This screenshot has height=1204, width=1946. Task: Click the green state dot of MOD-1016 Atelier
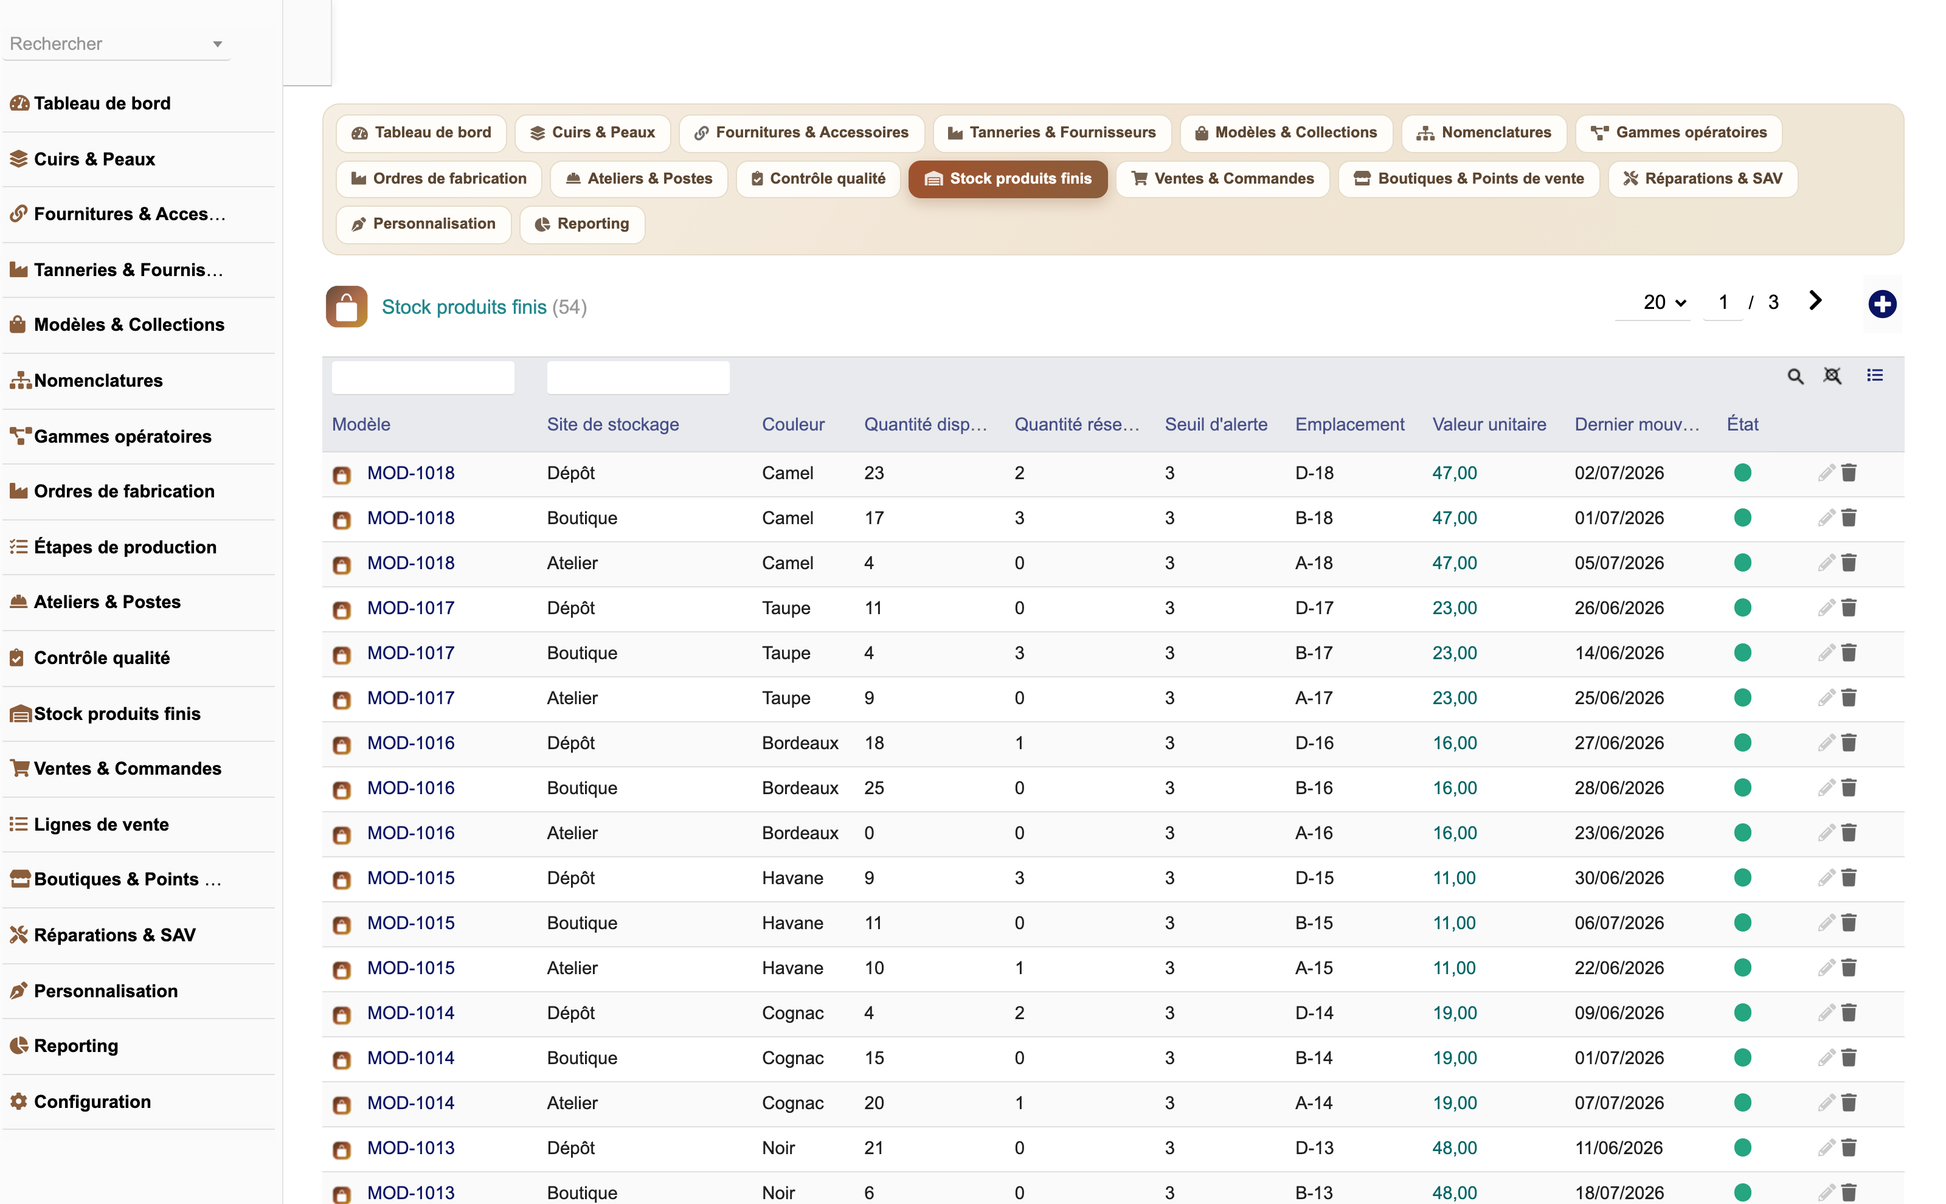[x=1742, y=833]
